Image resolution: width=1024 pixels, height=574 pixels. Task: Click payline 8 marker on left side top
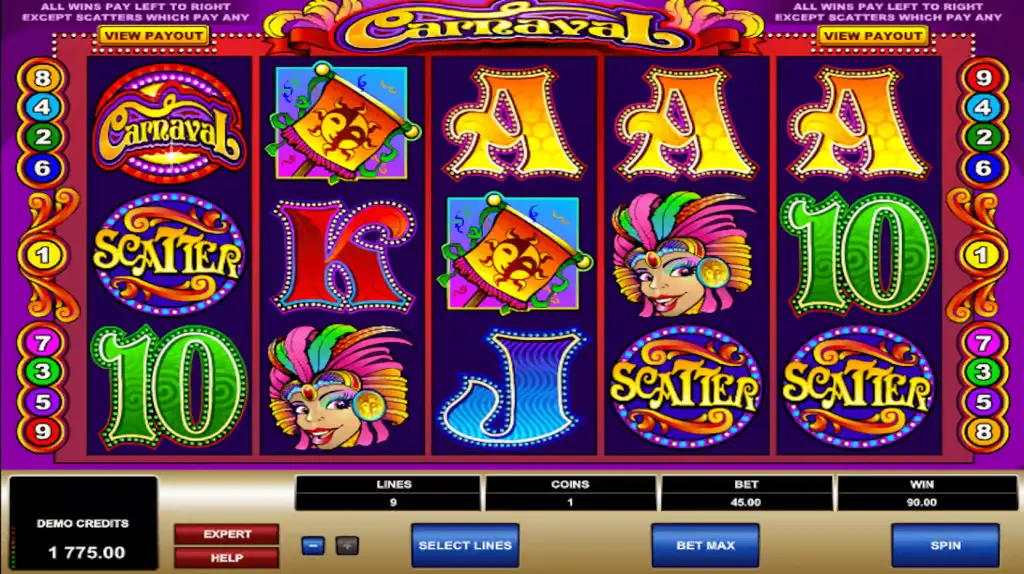pos(42,78)
